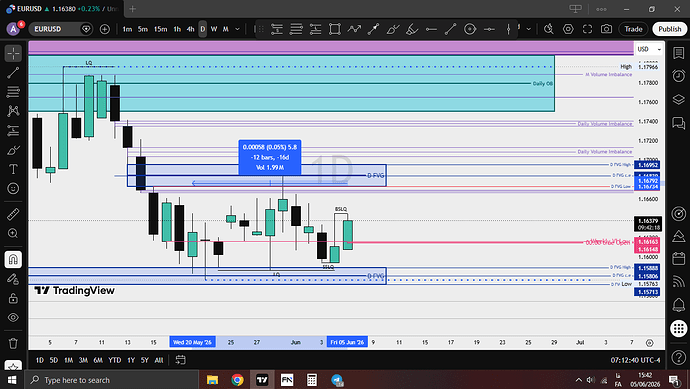Toggle magnet mode
Image resolution: width=690 pixels, height=389 pixels.
[x=13, y=259]
